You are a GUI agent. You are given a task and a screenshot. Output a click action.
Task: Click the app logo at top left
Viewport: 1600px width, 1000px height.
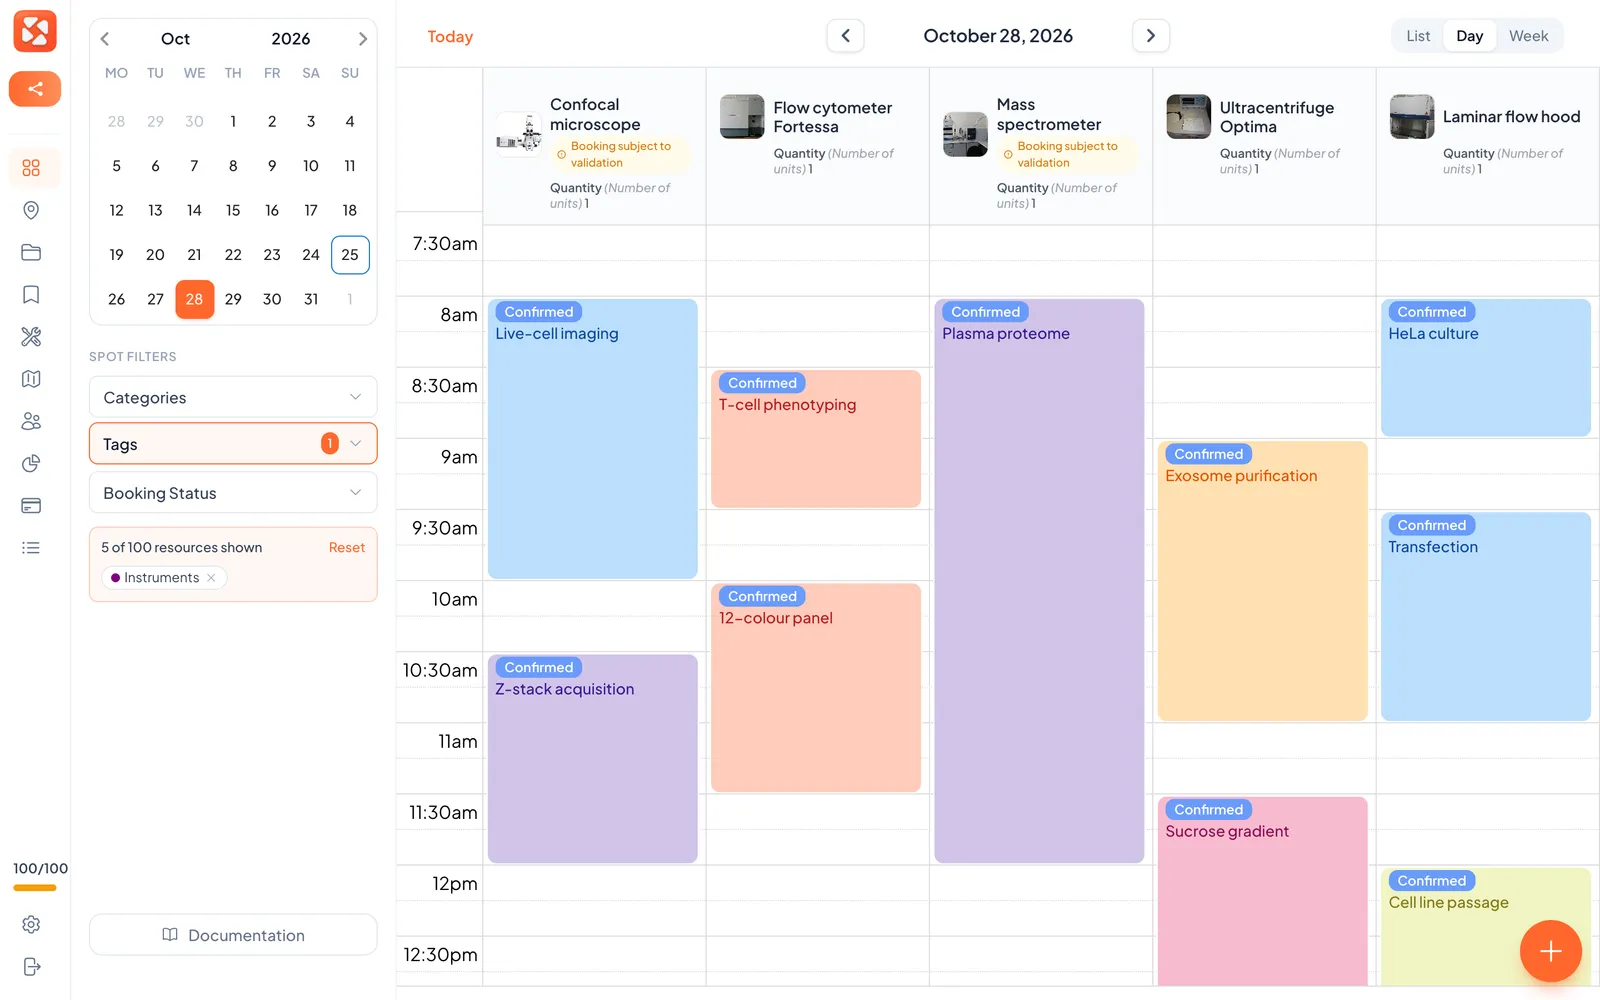[35, 31]
